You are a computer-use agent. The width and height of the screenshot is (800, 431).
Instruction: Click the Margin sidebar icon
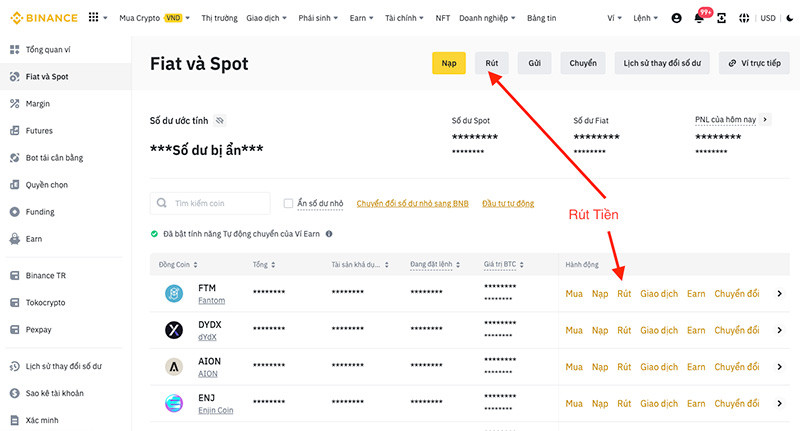point(15,104)
